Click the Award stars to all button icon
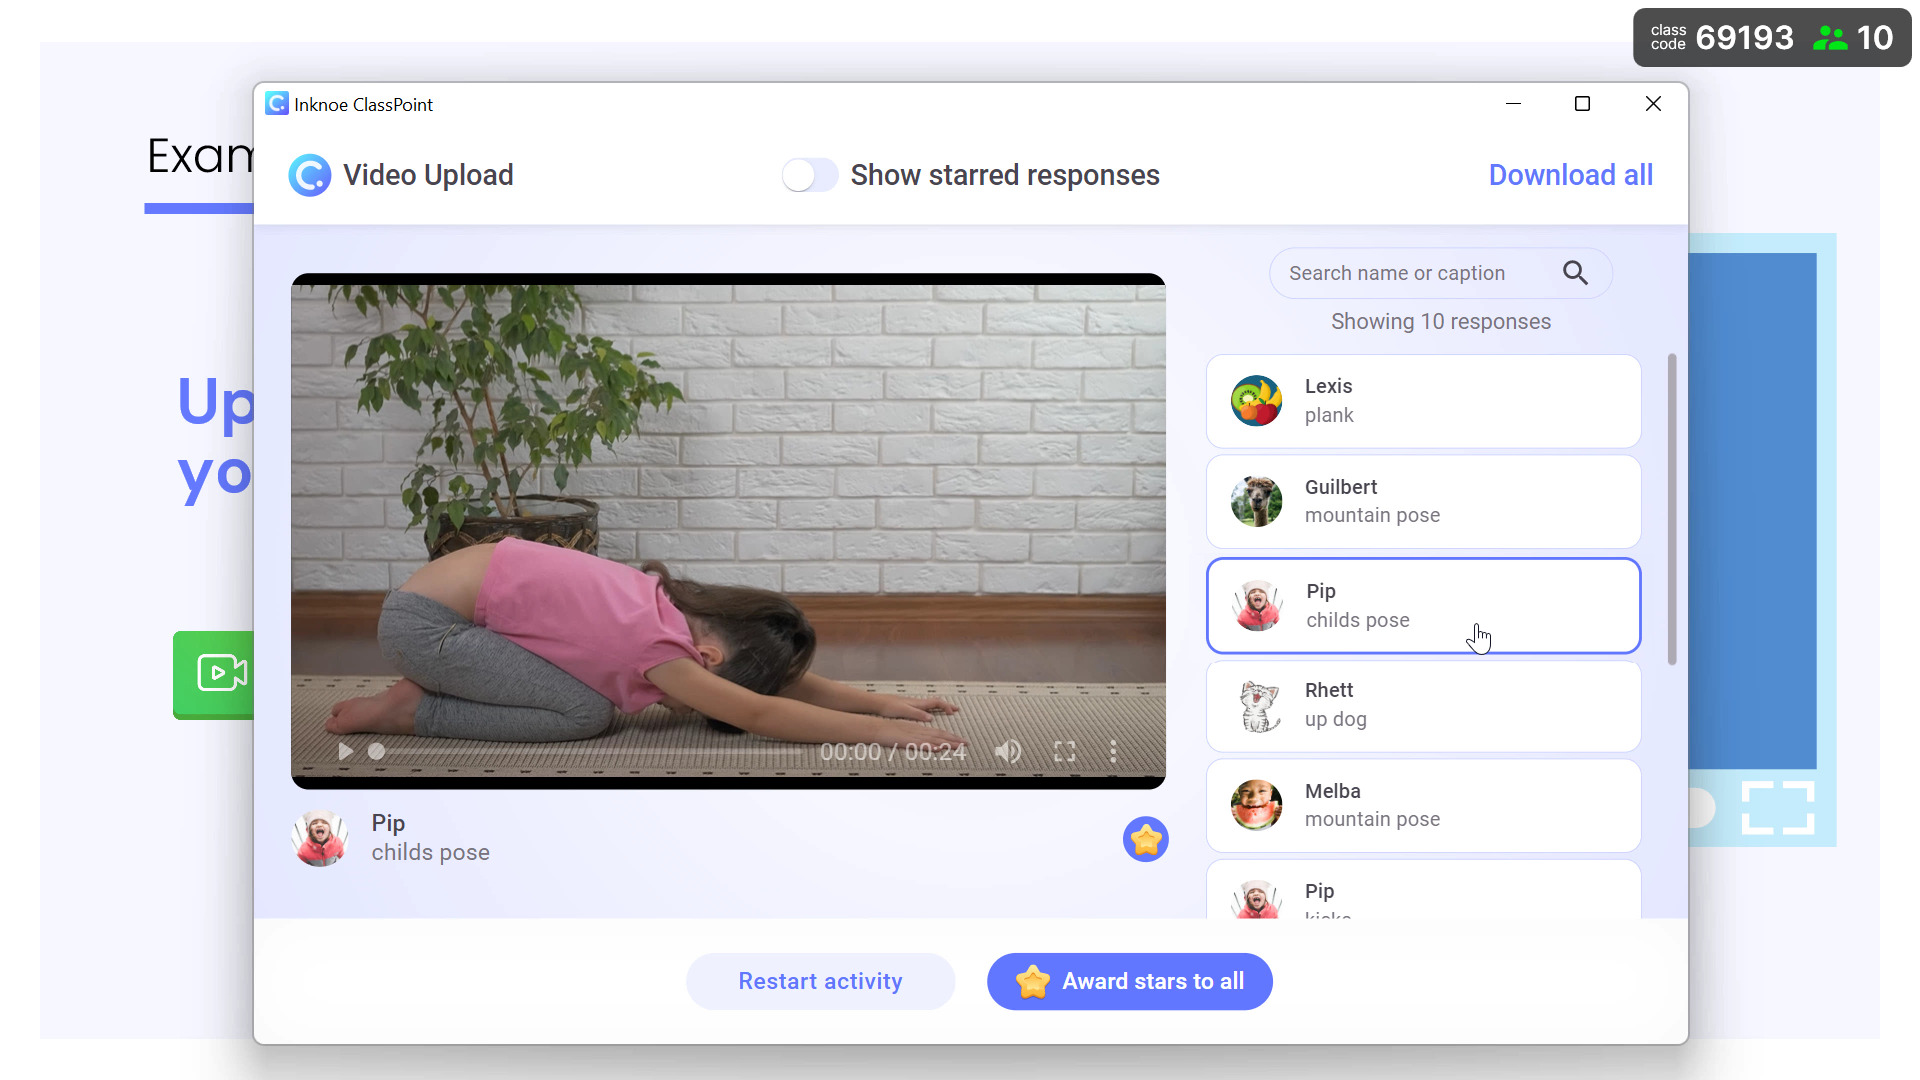The width and height of the screenshot is (1920, 1080). point(1034,981)
